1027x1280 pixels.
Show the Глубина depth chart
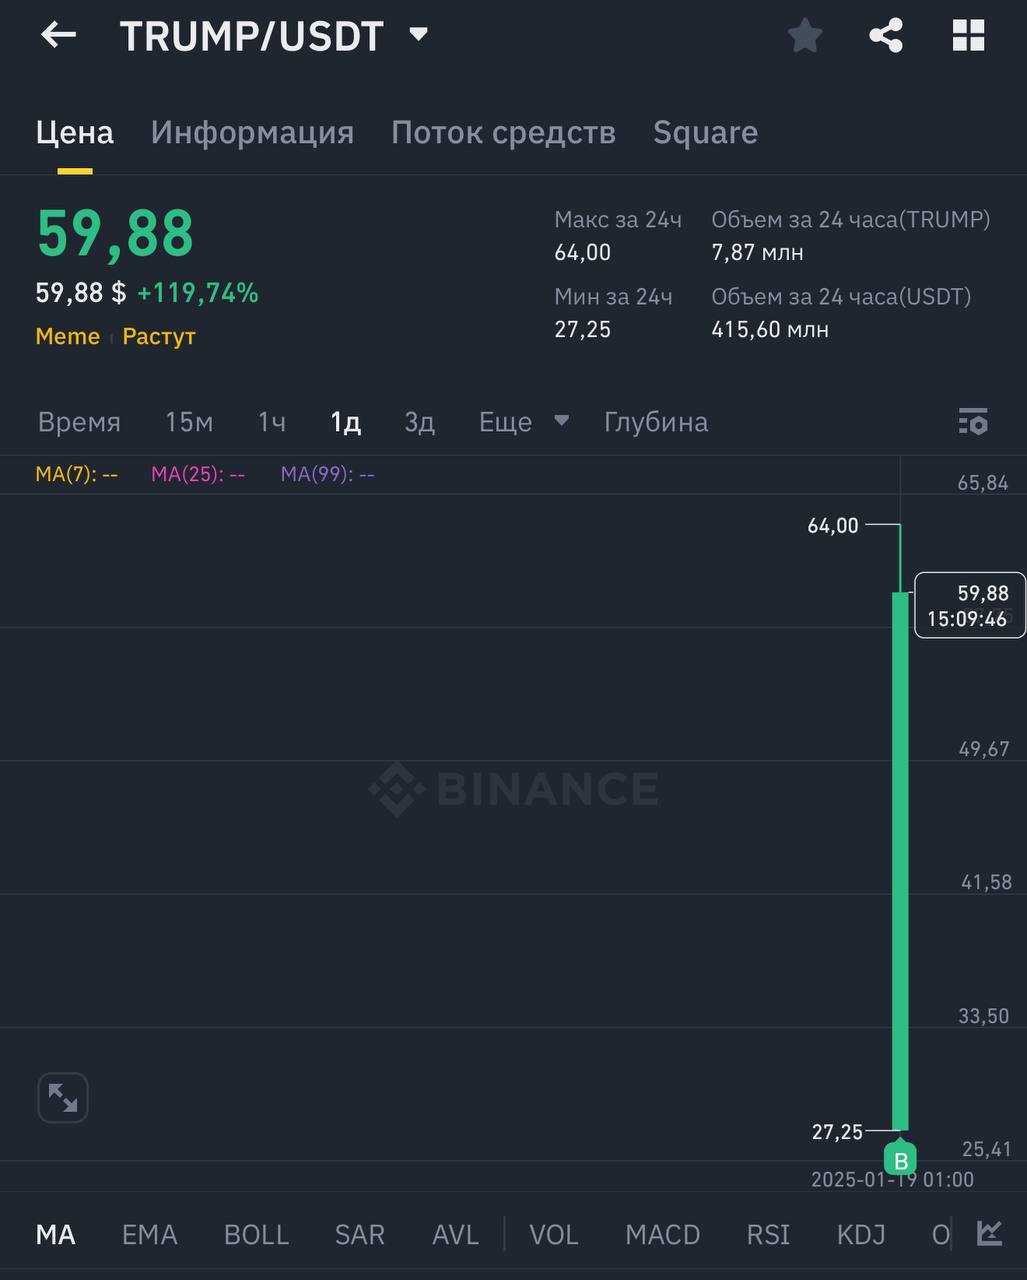(656, 422)
